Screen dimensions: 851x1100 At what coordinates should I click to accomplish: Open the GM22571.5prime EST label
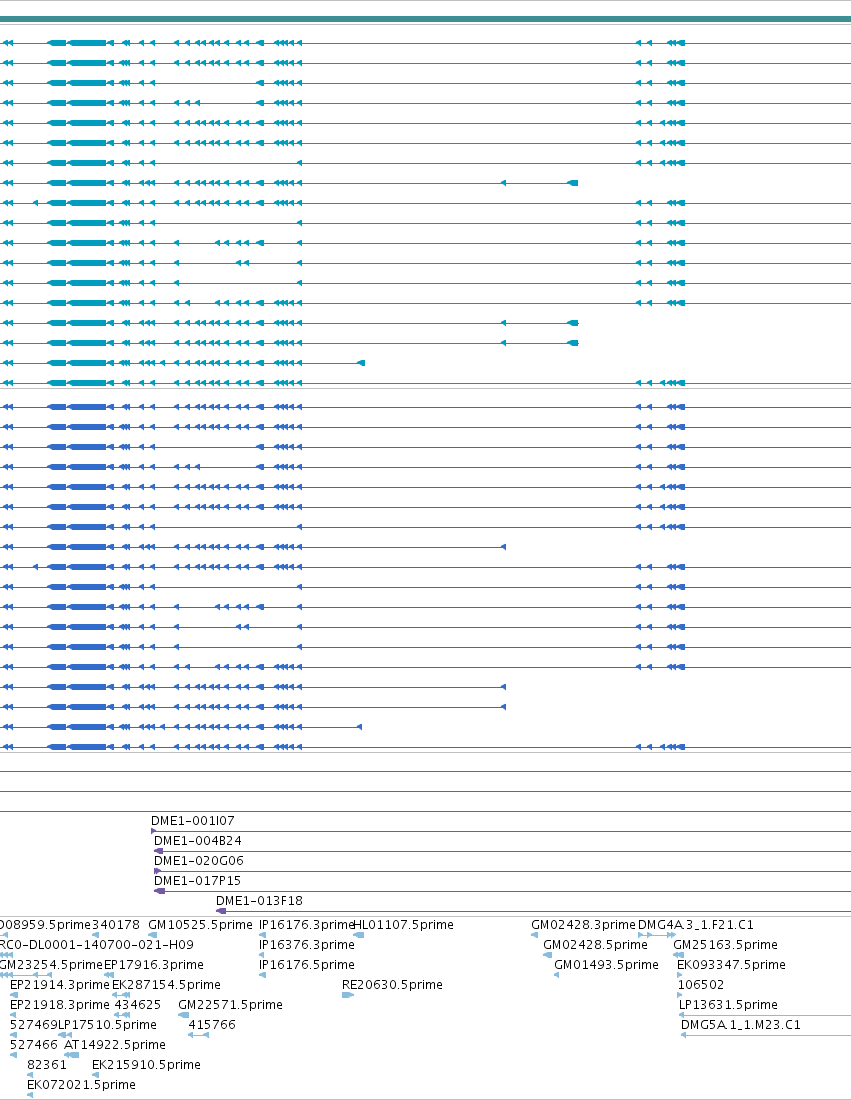coord(230,1005)
